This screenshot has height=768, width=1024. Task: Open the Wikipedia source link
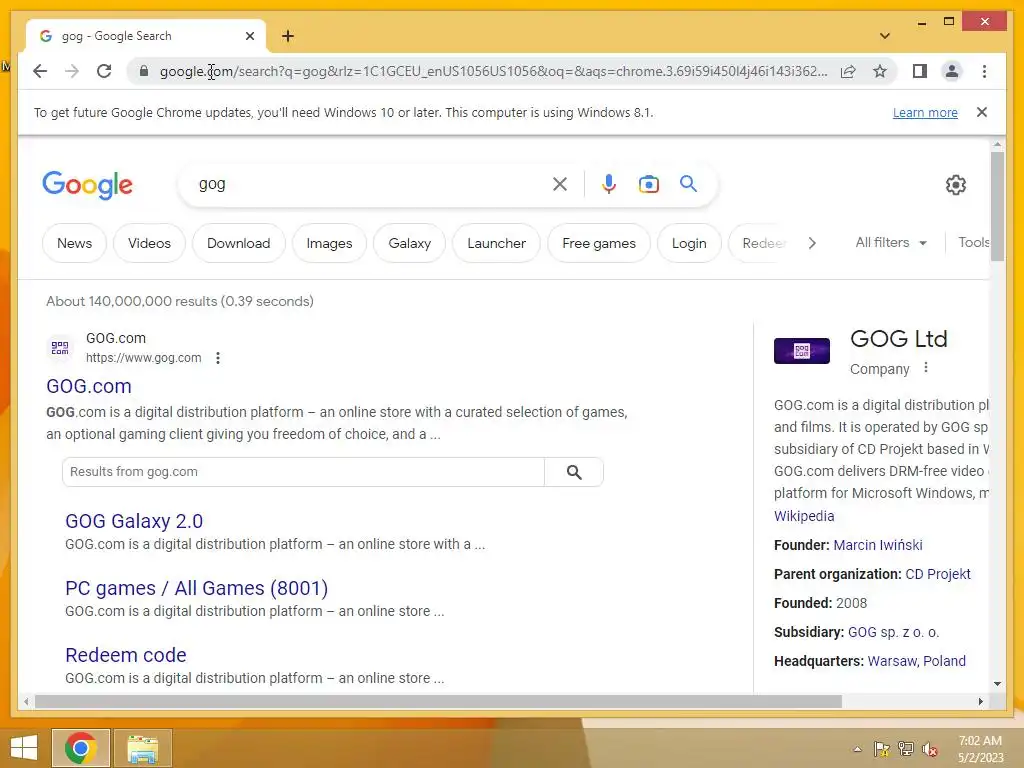804,516
